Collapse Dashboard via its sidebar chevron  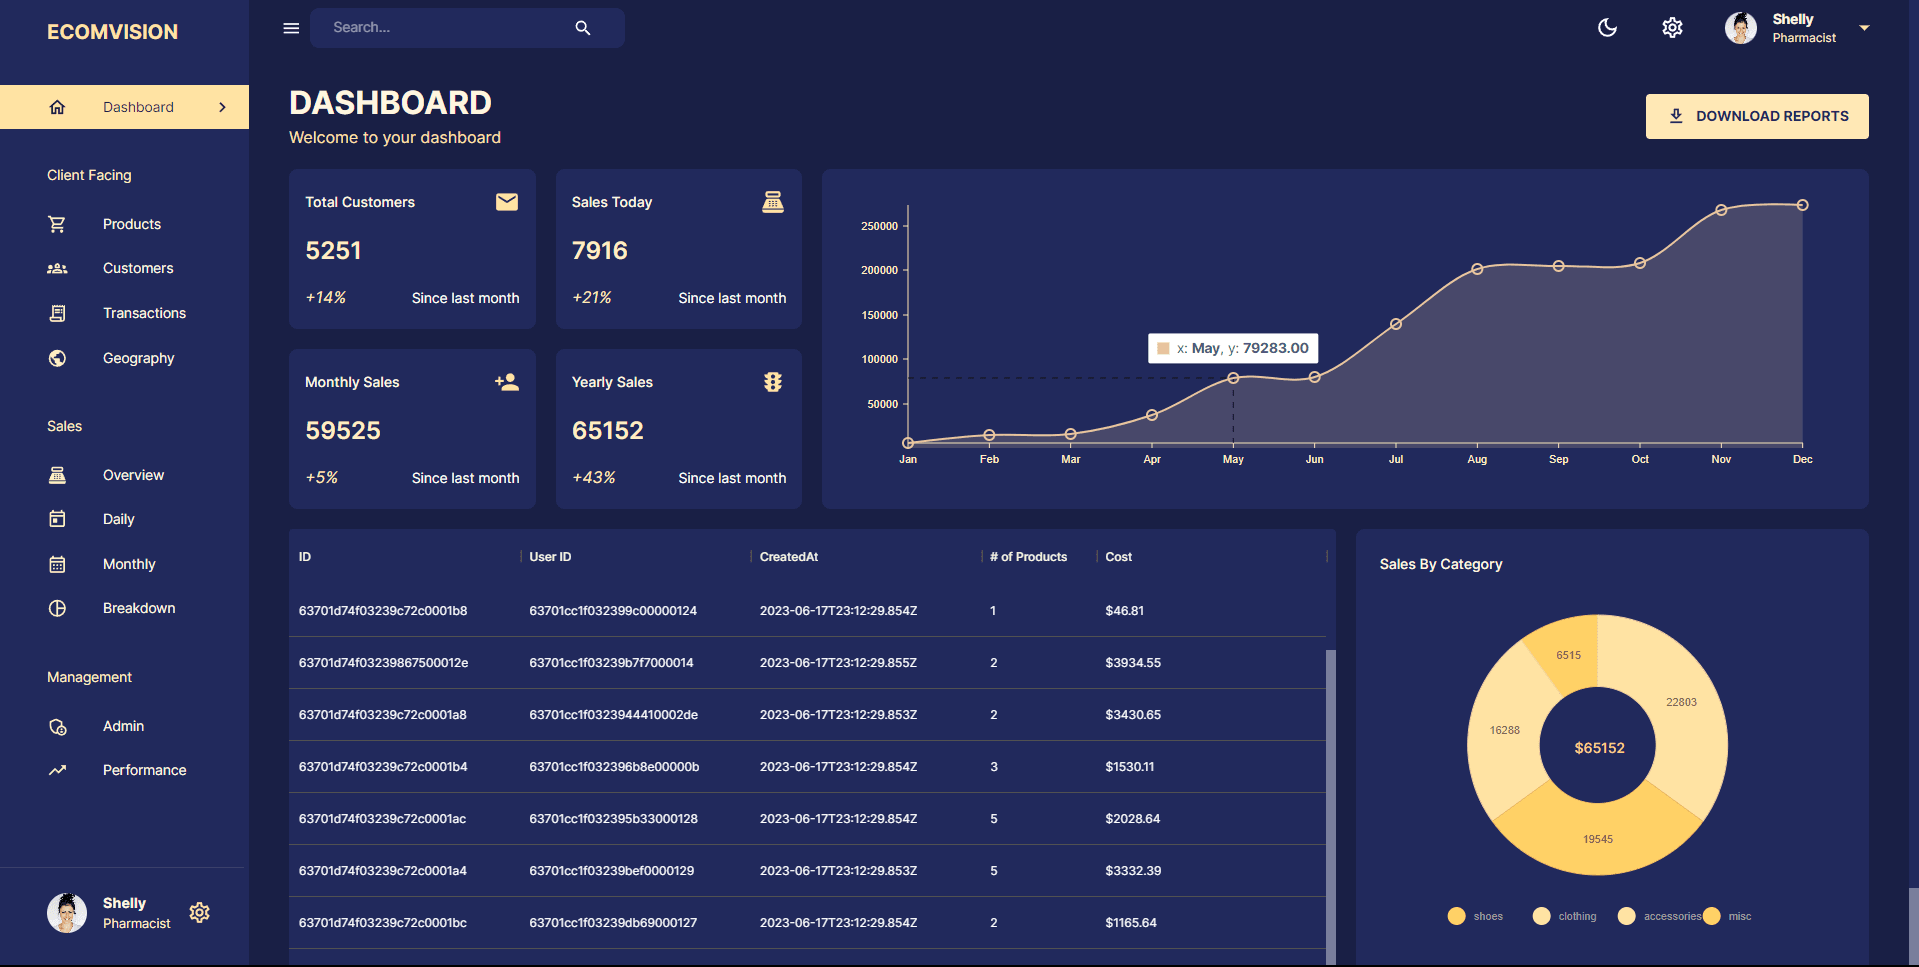tap(222, 107)
